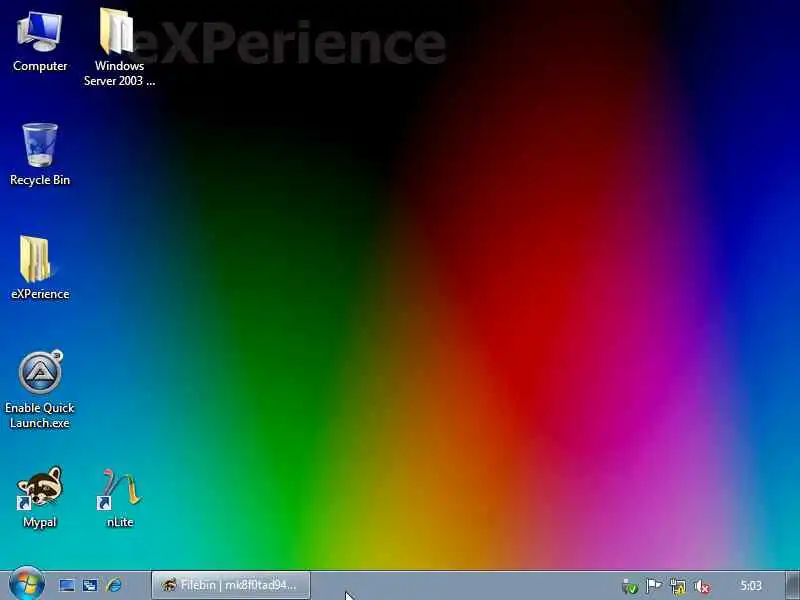Open the clock showing 5:03
The image size is (800, 600).
751,585
